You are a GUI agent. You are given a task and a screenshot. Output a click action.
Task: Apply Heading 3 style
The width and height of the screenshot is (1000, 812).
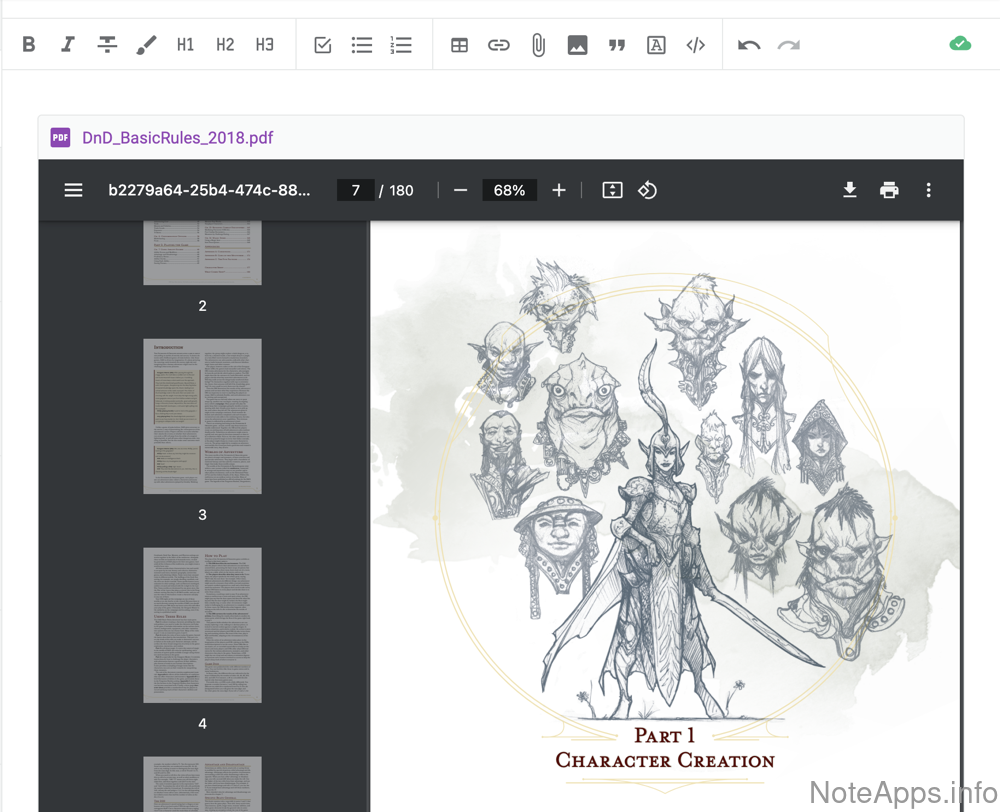(x=264, y=45)
